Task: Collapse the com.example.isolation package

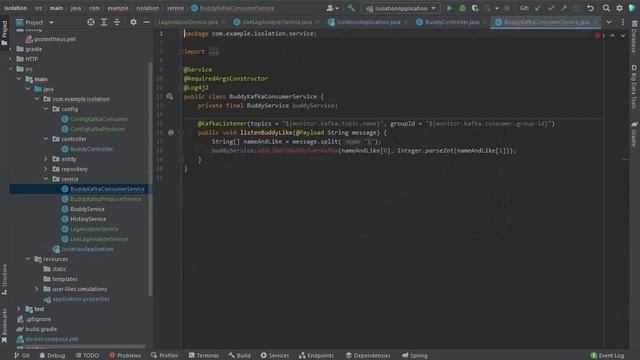Action: point(37,99)
